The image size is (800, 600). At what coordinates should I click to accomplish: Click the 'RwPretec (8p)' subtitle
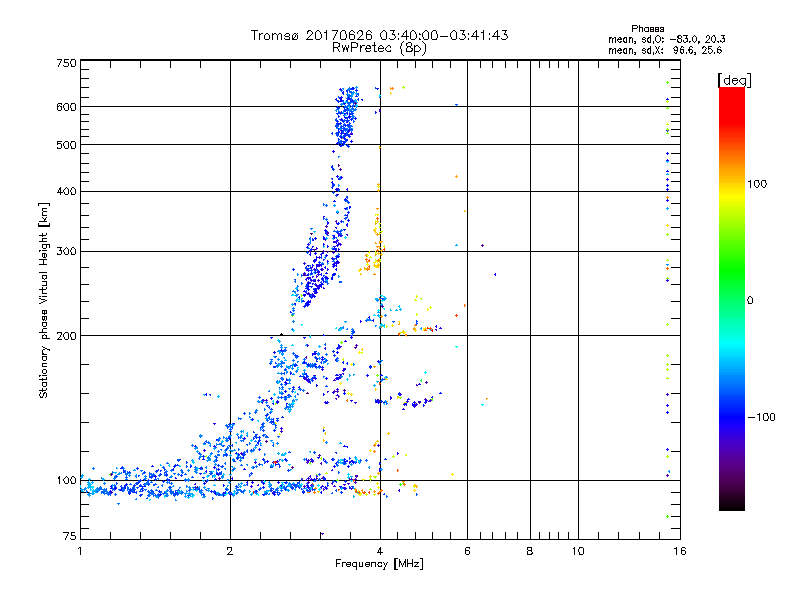click(x=379, y=48)
